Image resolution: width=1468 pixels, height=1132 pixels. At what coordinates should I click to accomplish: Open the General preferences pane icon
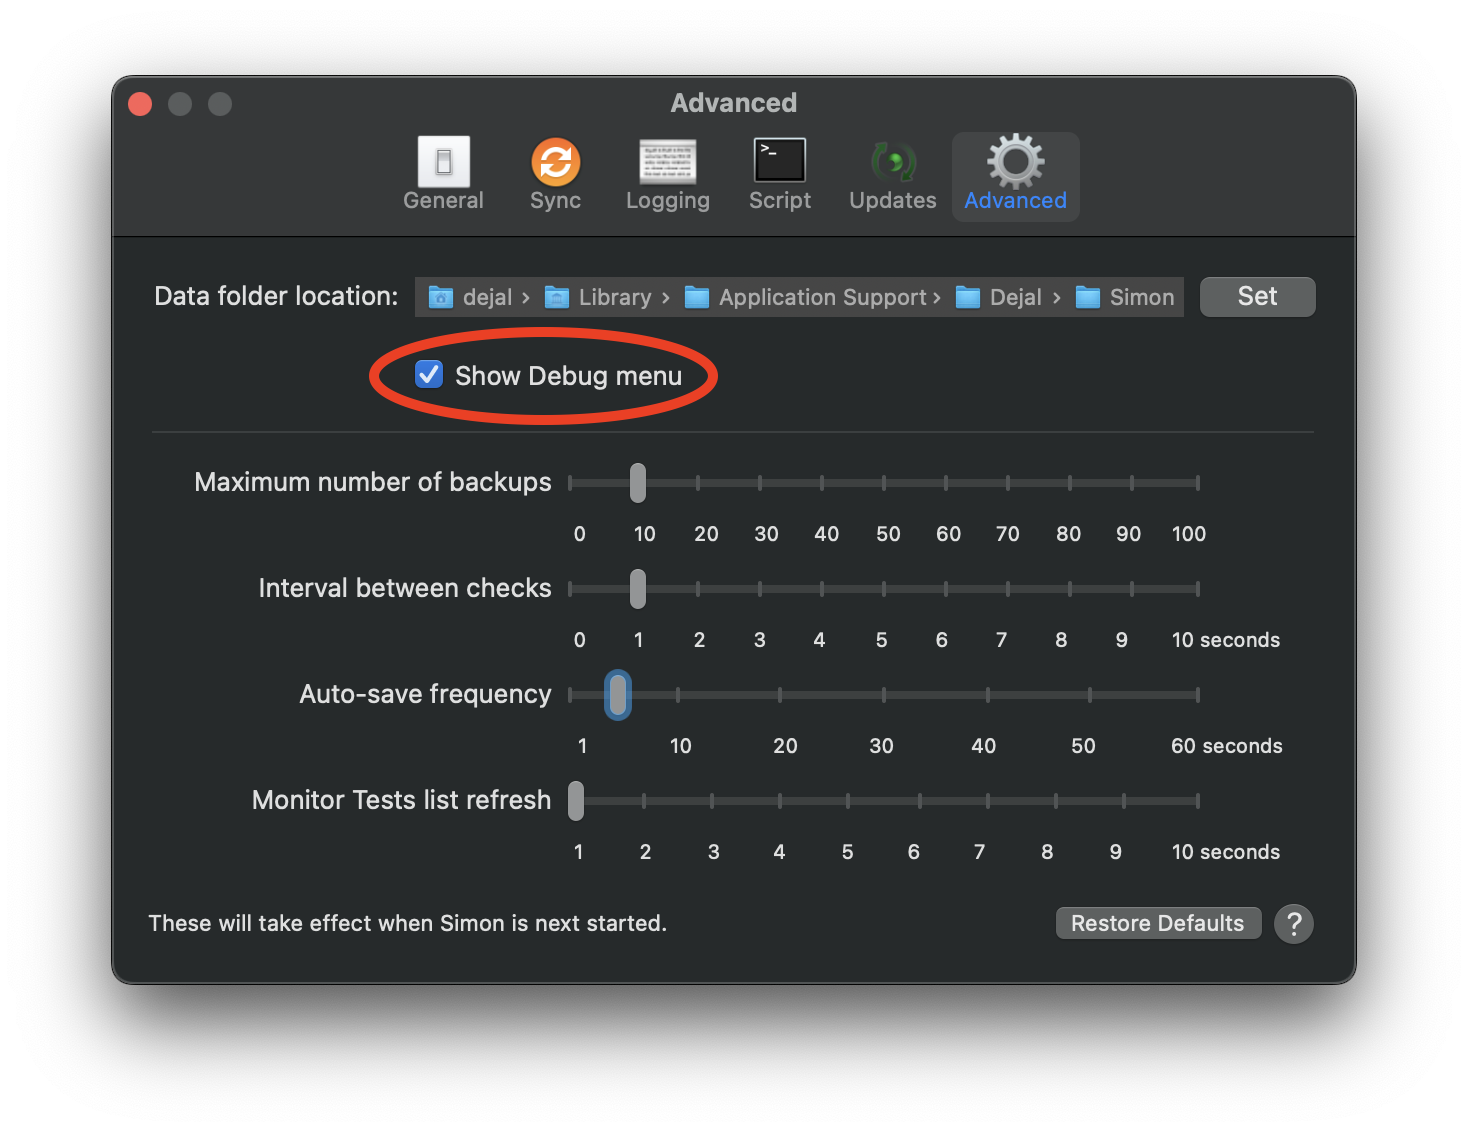click(444, 162)
